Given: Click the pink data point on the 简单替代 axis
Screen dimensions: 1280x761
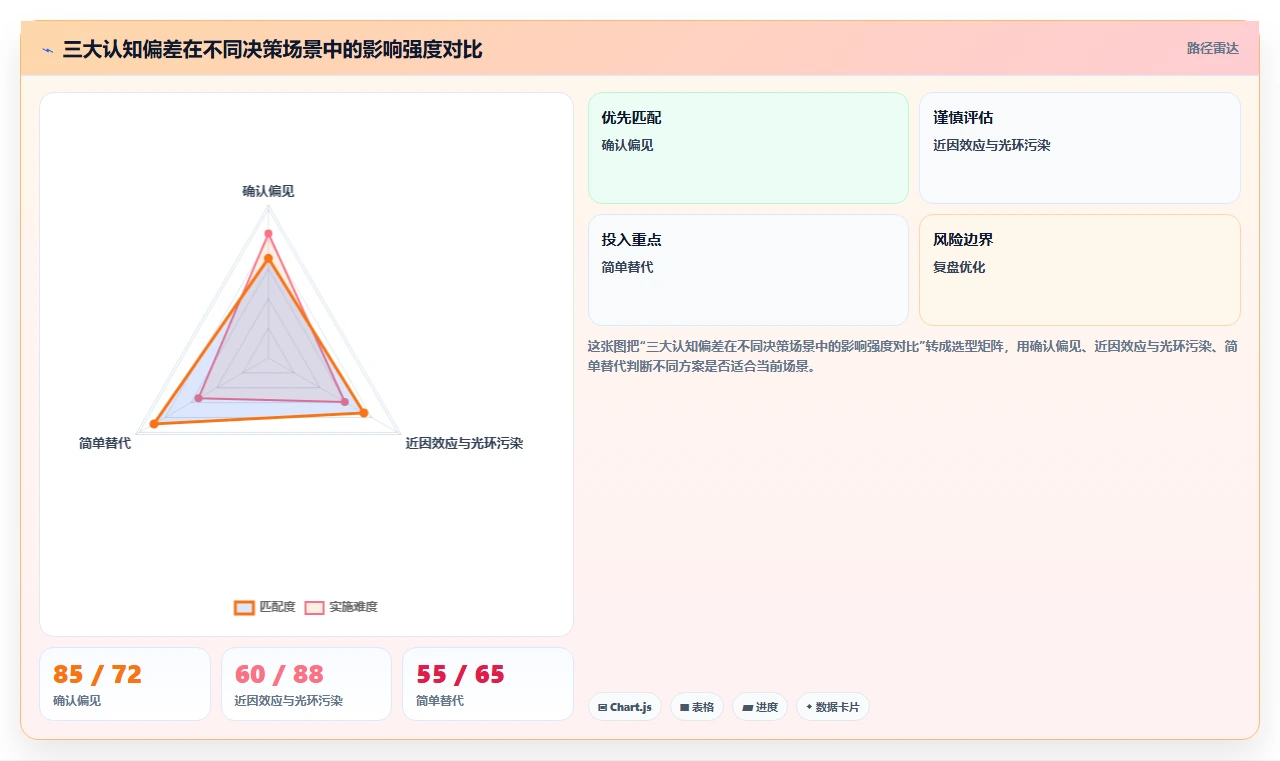Looking at the screenshot, I should point(198,399).
